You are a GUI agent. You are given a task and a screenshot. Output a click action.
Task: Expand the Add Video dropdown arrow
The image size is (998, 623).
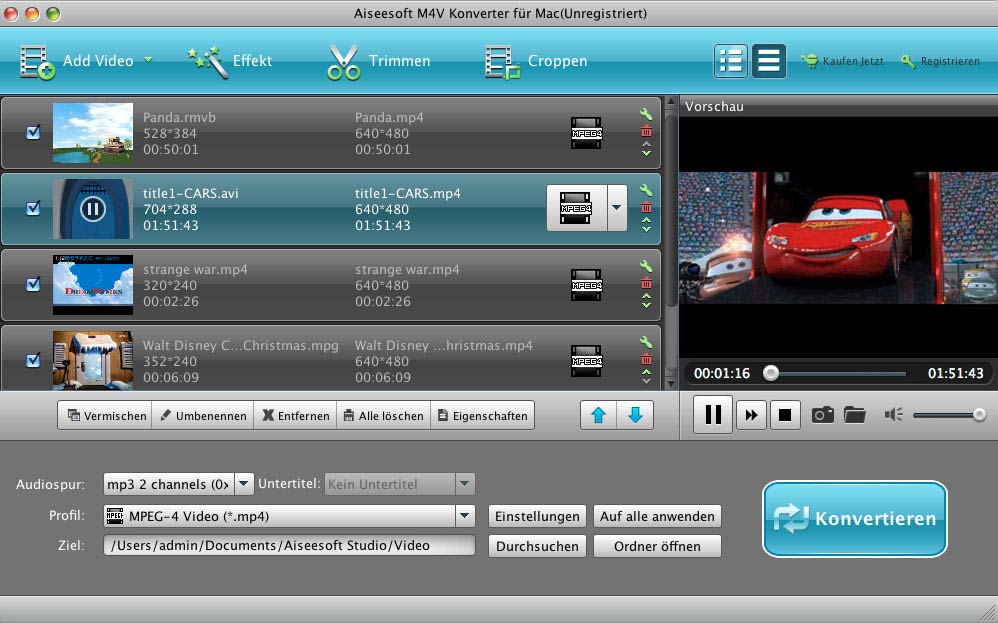[148, 60]
